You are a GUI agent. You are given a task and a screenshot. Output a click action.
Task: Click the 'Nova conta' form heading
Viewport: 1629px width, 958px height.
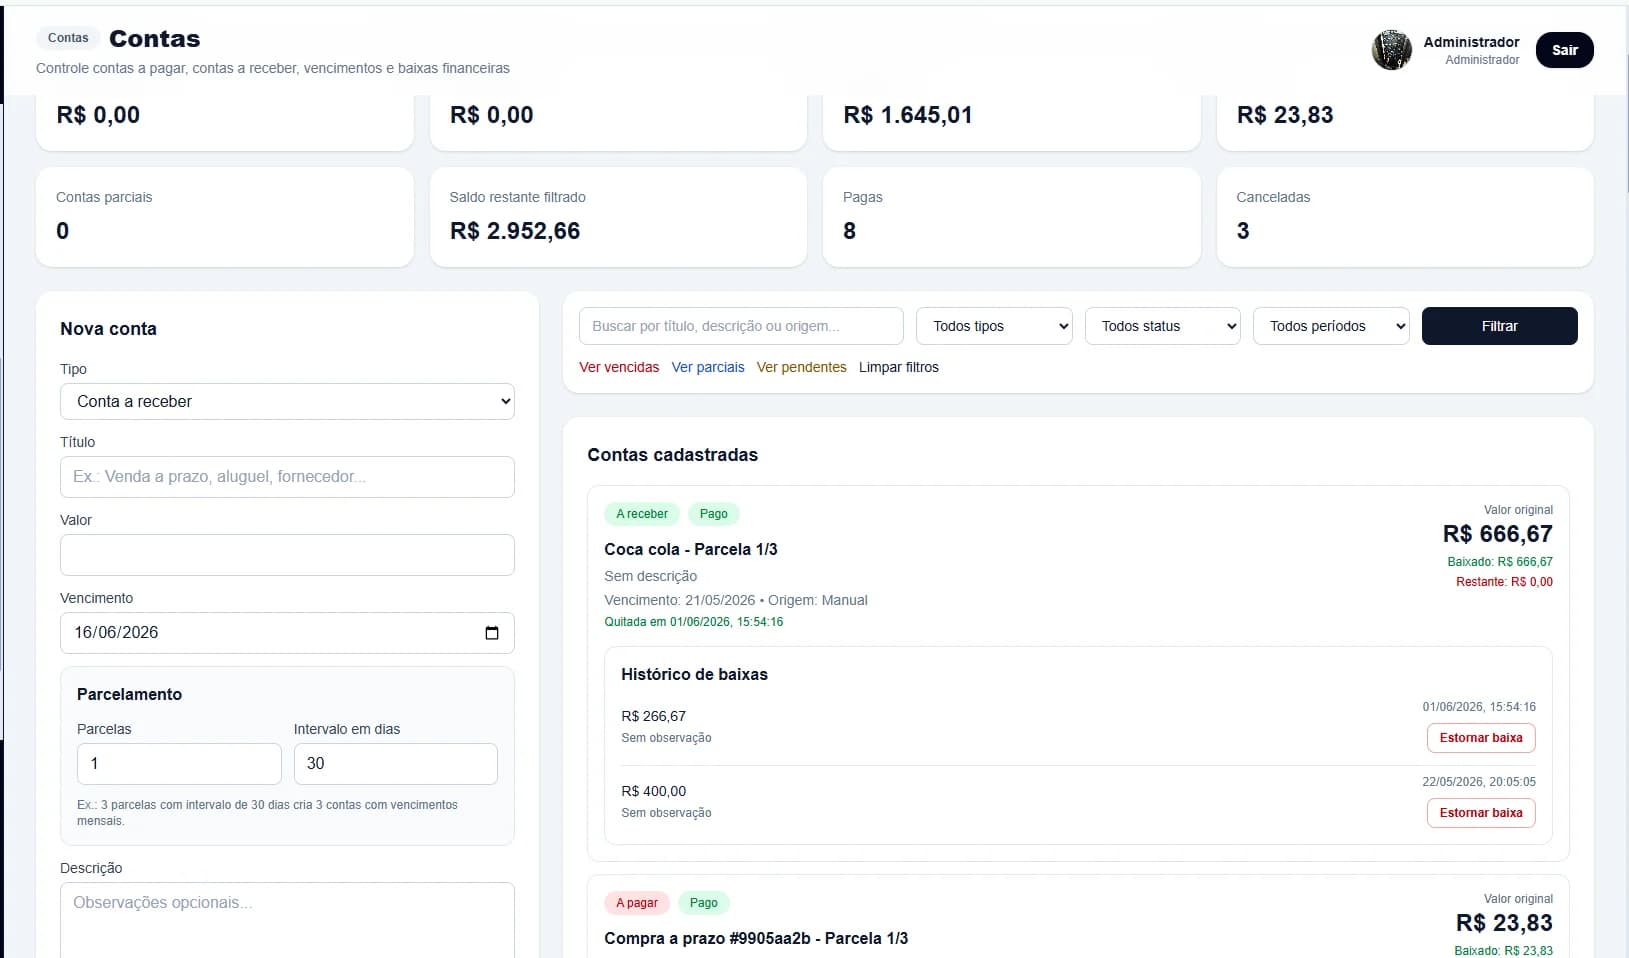[x=108, y=329]
